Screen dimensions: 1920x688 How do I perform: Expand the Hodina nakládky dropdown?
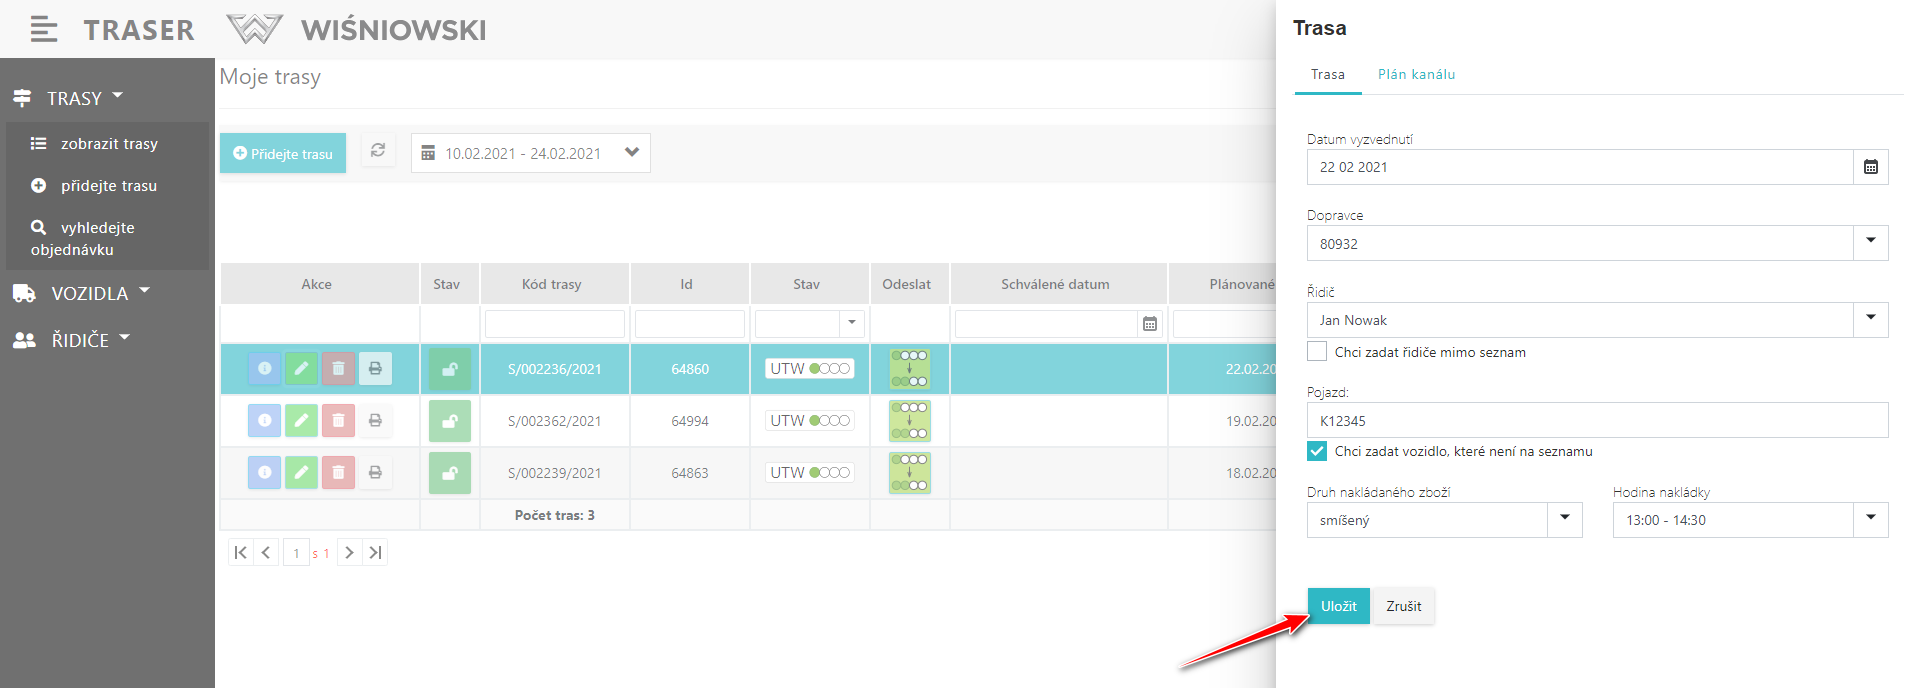point(1870,520)
